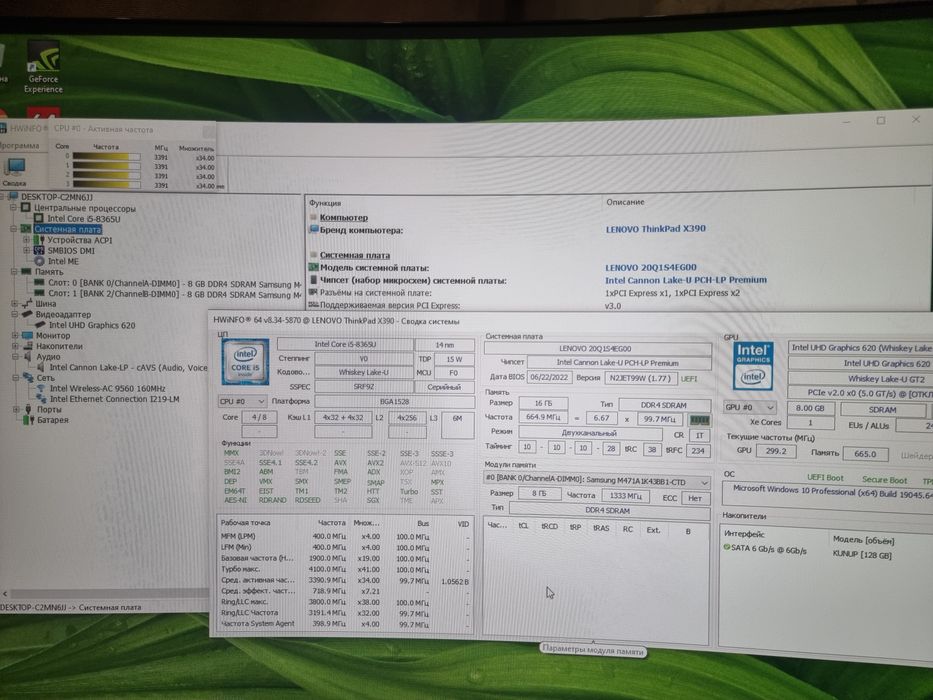This screenshot has height=700, width=933.
Task: Click the green UEFI label
Action: coord(688,379)
